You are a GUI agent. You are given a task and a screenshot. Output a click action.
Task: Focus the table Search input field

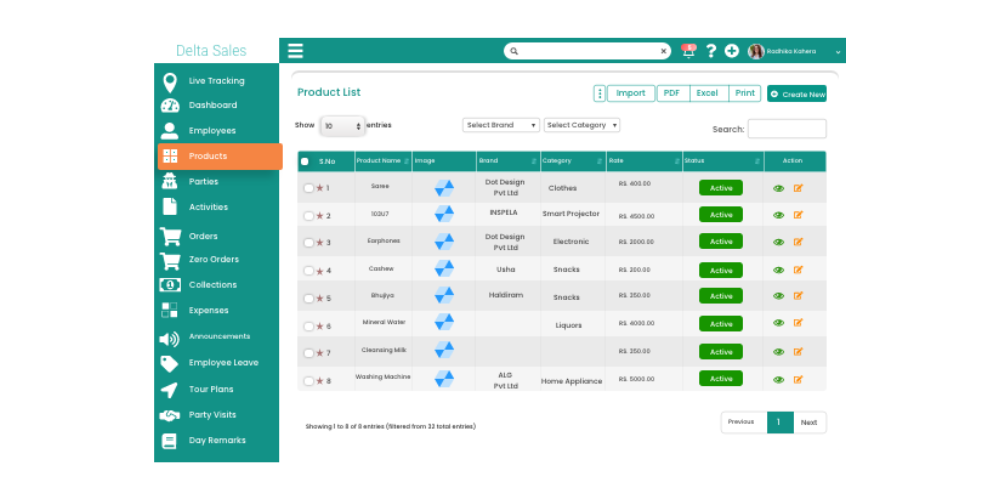pos(787,129)
